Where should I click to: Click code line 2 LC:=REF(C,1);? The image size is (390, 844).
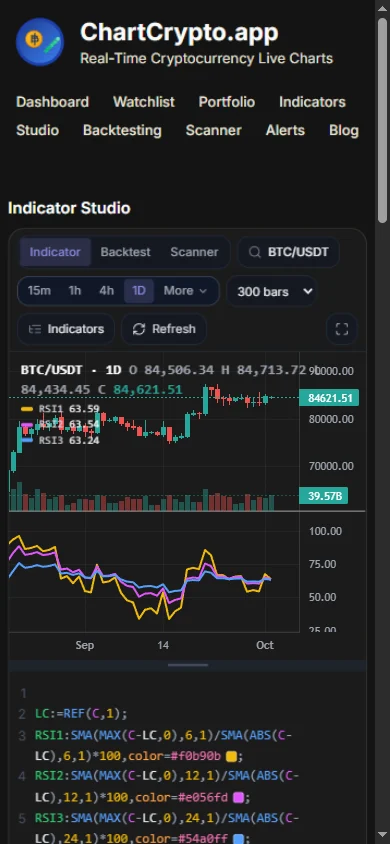[81, 714]
